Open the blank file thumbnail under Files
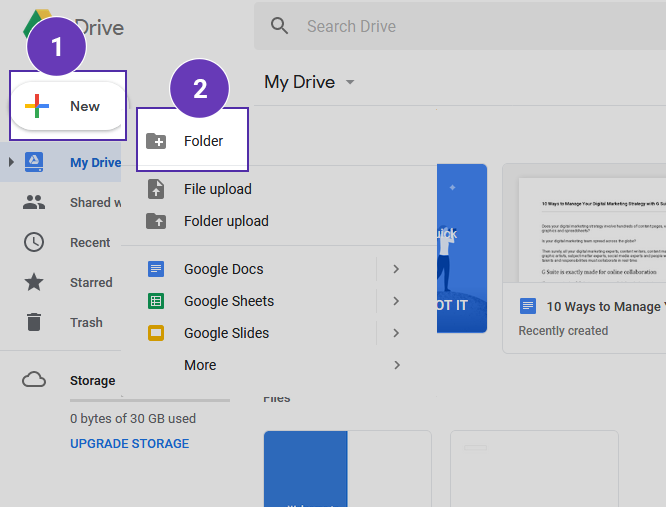This screenshot has width=666, height=507. point(534,469)
